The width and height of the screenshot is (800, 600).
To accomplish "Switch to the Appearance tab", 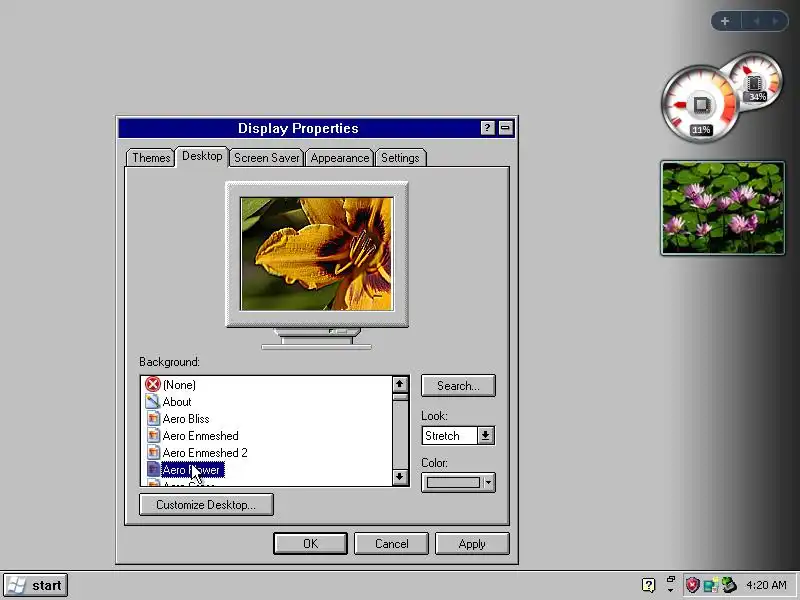I will (339, 158).
